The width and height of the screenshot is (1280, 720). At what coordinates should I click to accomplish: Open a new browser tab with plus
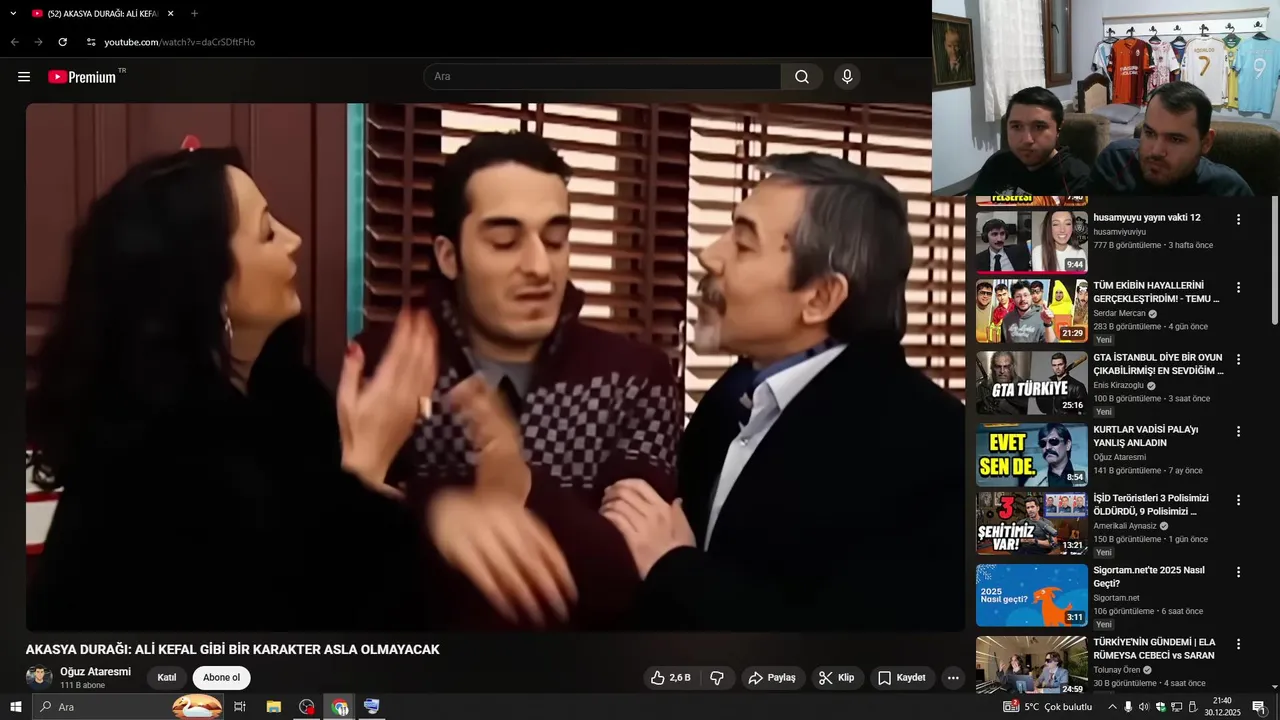[194, 14]
